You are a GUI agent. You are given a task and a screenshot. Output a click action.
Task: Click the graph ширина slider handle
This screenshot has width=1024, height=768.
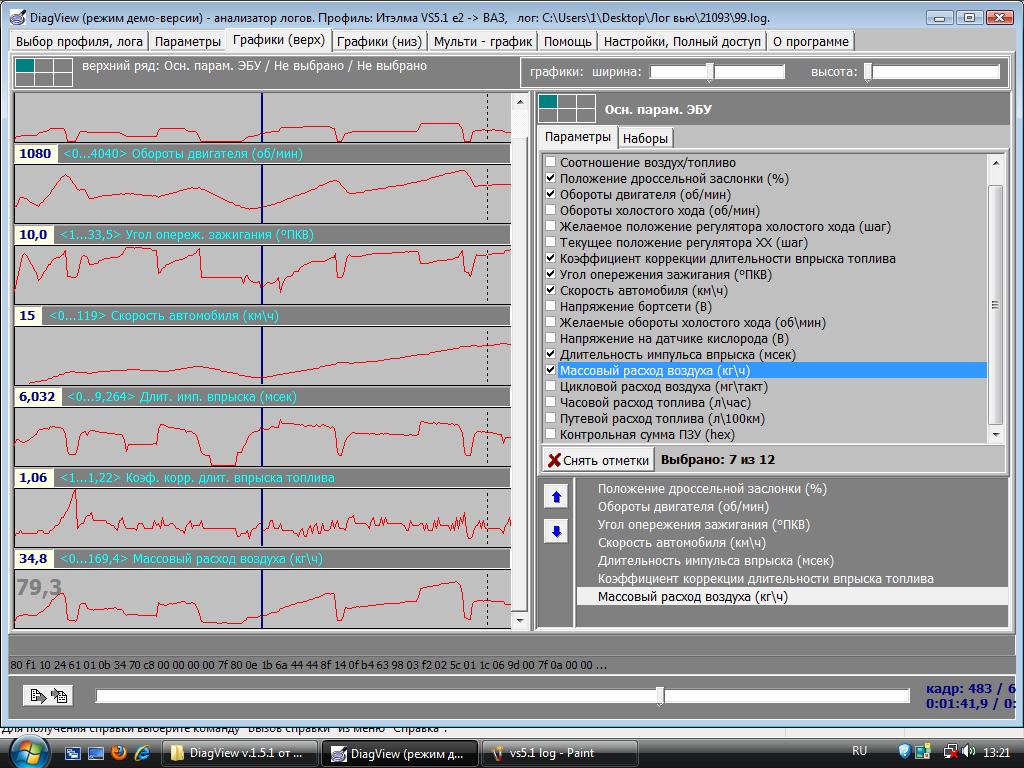[710, 72]
